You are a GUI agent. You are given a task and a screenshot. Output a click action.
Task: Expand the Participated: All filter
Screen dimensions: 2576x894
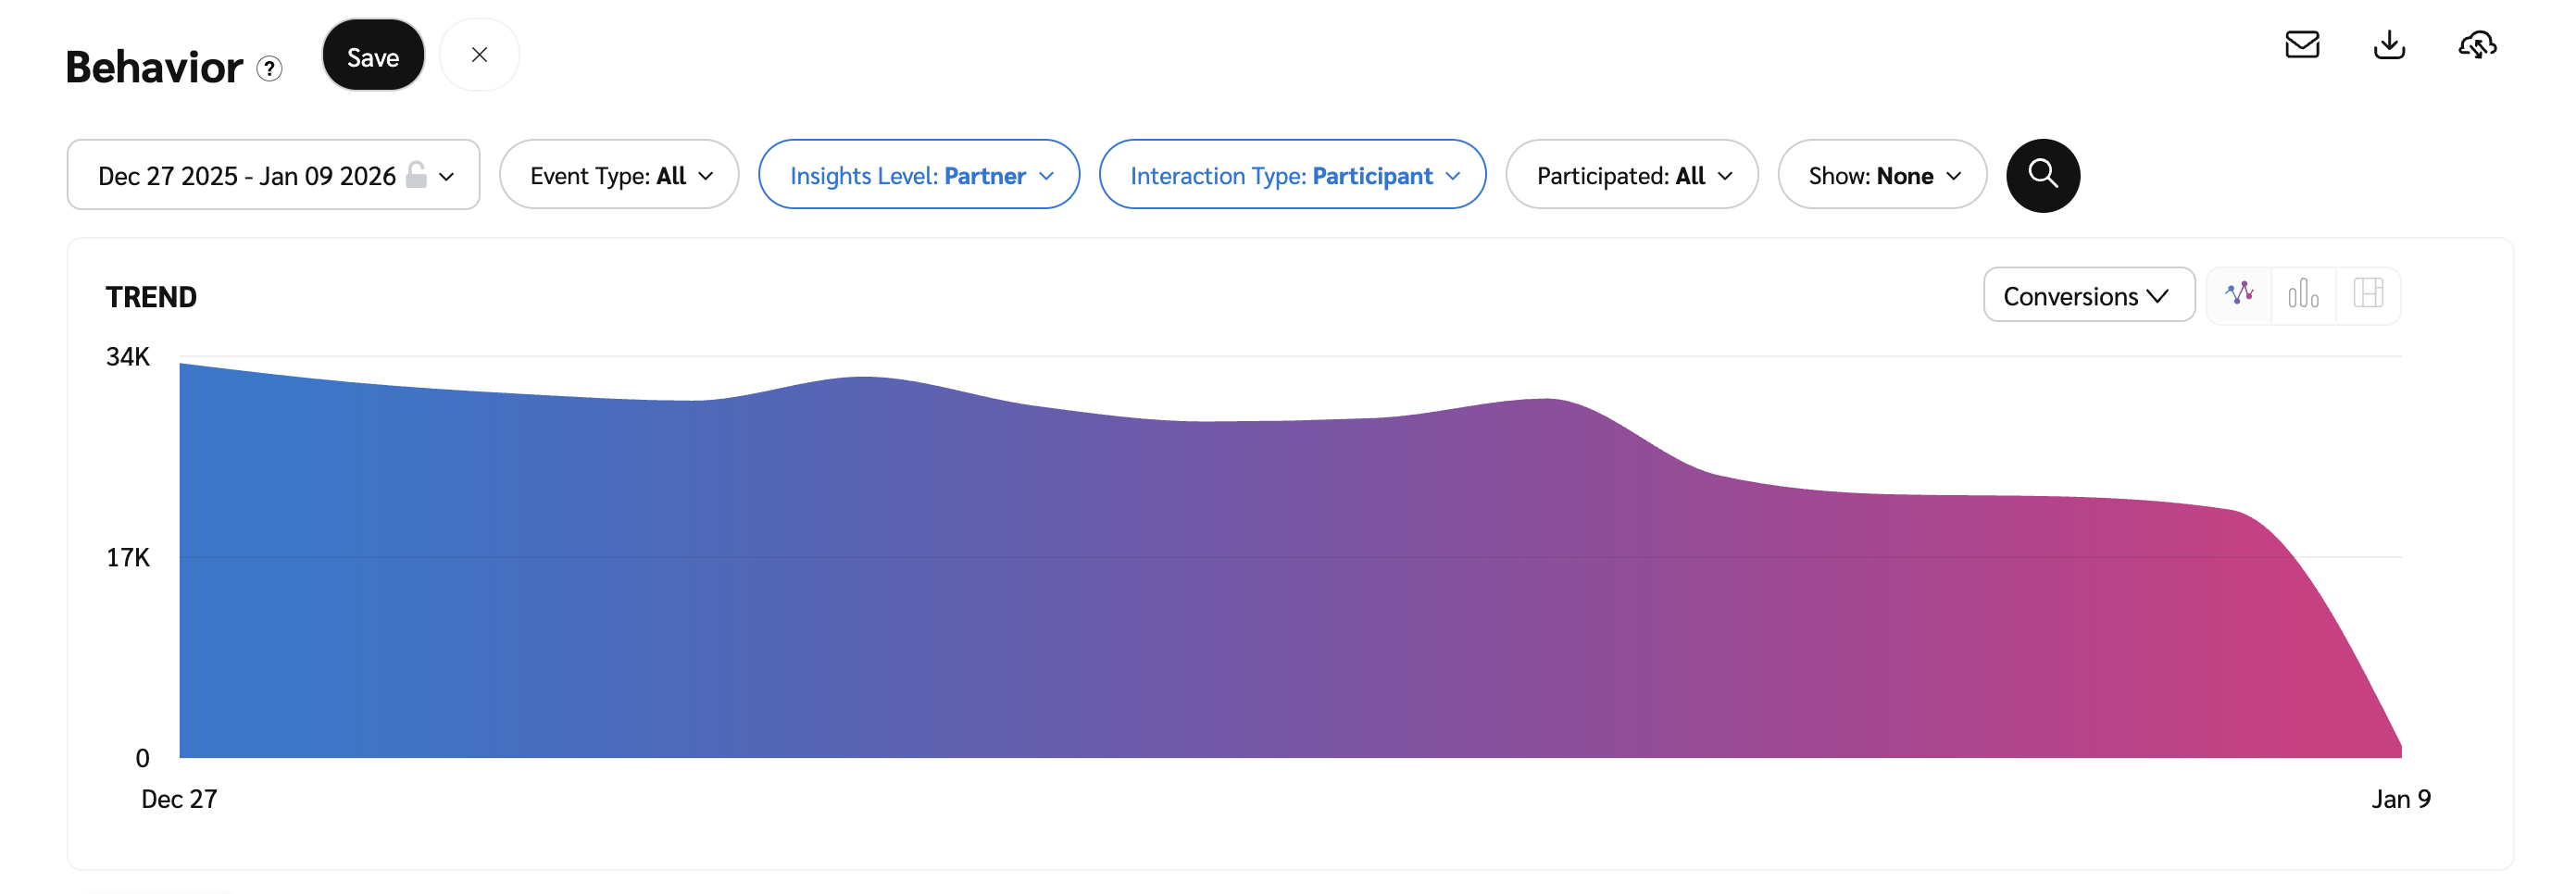(x=1631, y=175)
